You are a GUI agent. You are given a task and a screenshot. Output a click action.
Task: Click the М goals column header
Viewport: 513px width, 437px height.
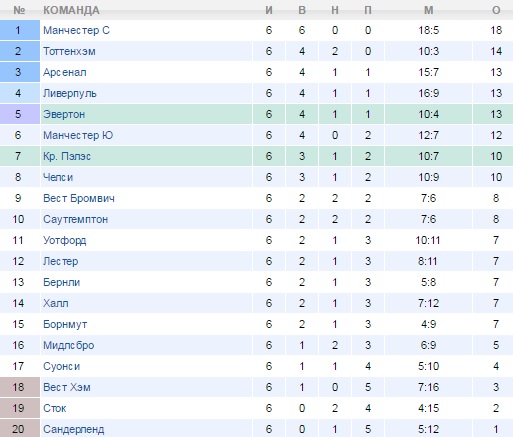[429, 10]
